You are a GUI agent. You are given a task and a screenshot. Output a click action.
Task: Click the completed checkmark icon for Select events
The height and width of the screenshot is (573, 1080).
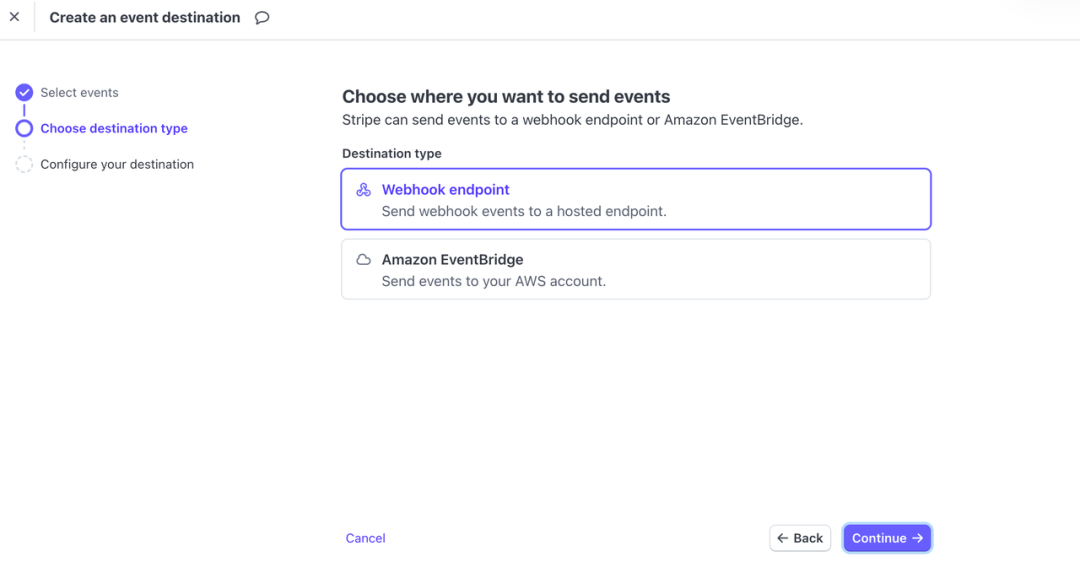[x=24, y=93]
